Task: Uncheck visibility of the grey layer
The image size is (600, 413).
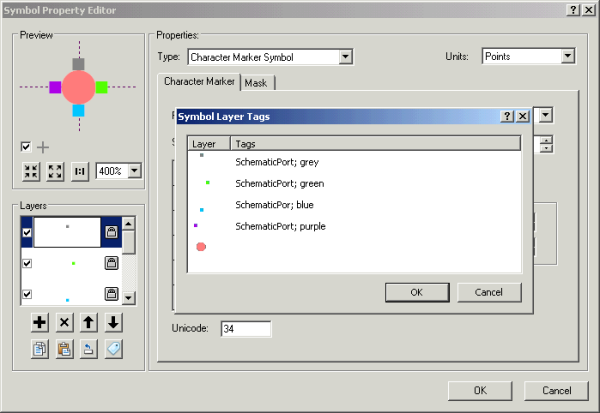Action: coord(27,232)
